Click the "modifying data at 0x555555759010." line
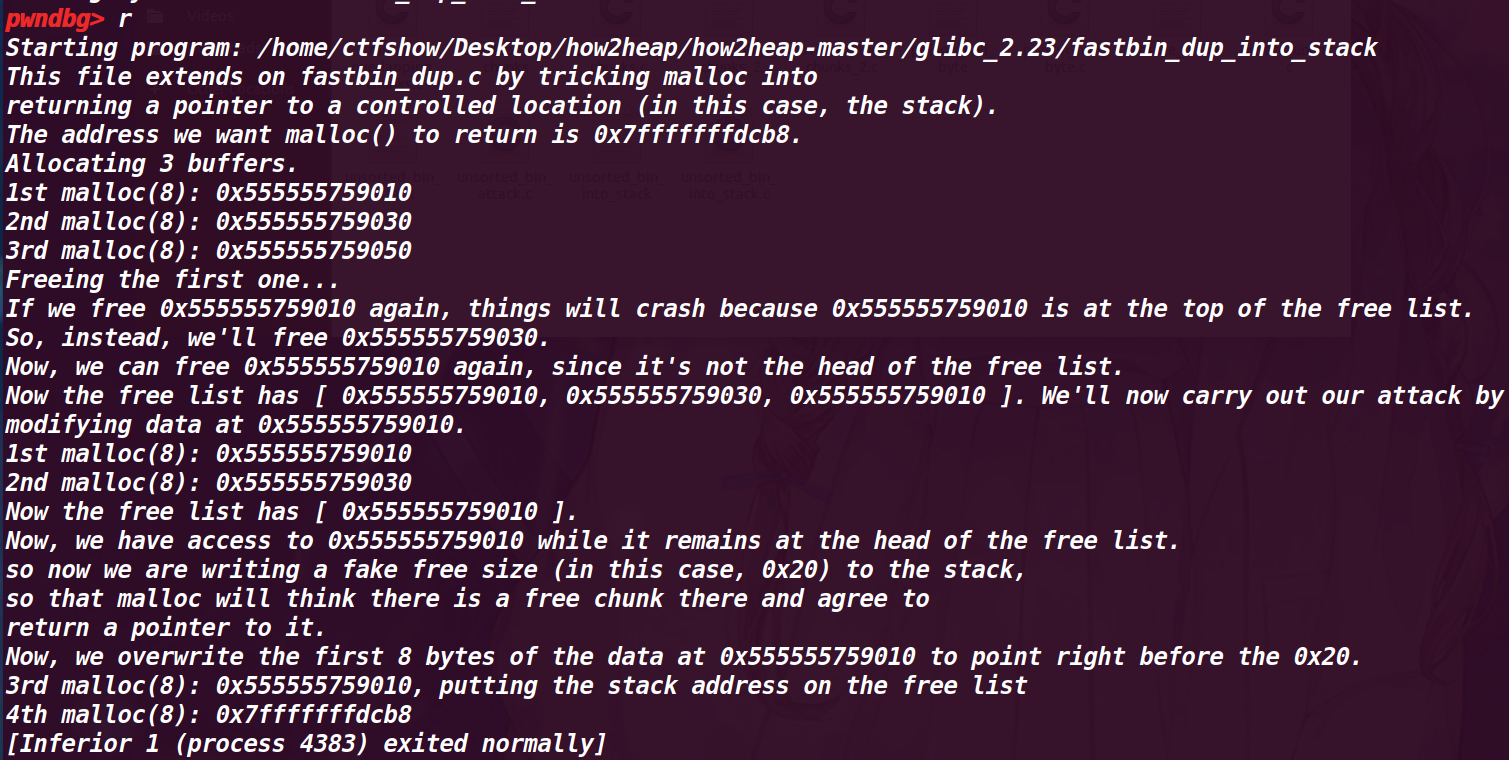This screenshot has height=760, width=1509. point(235,425)
